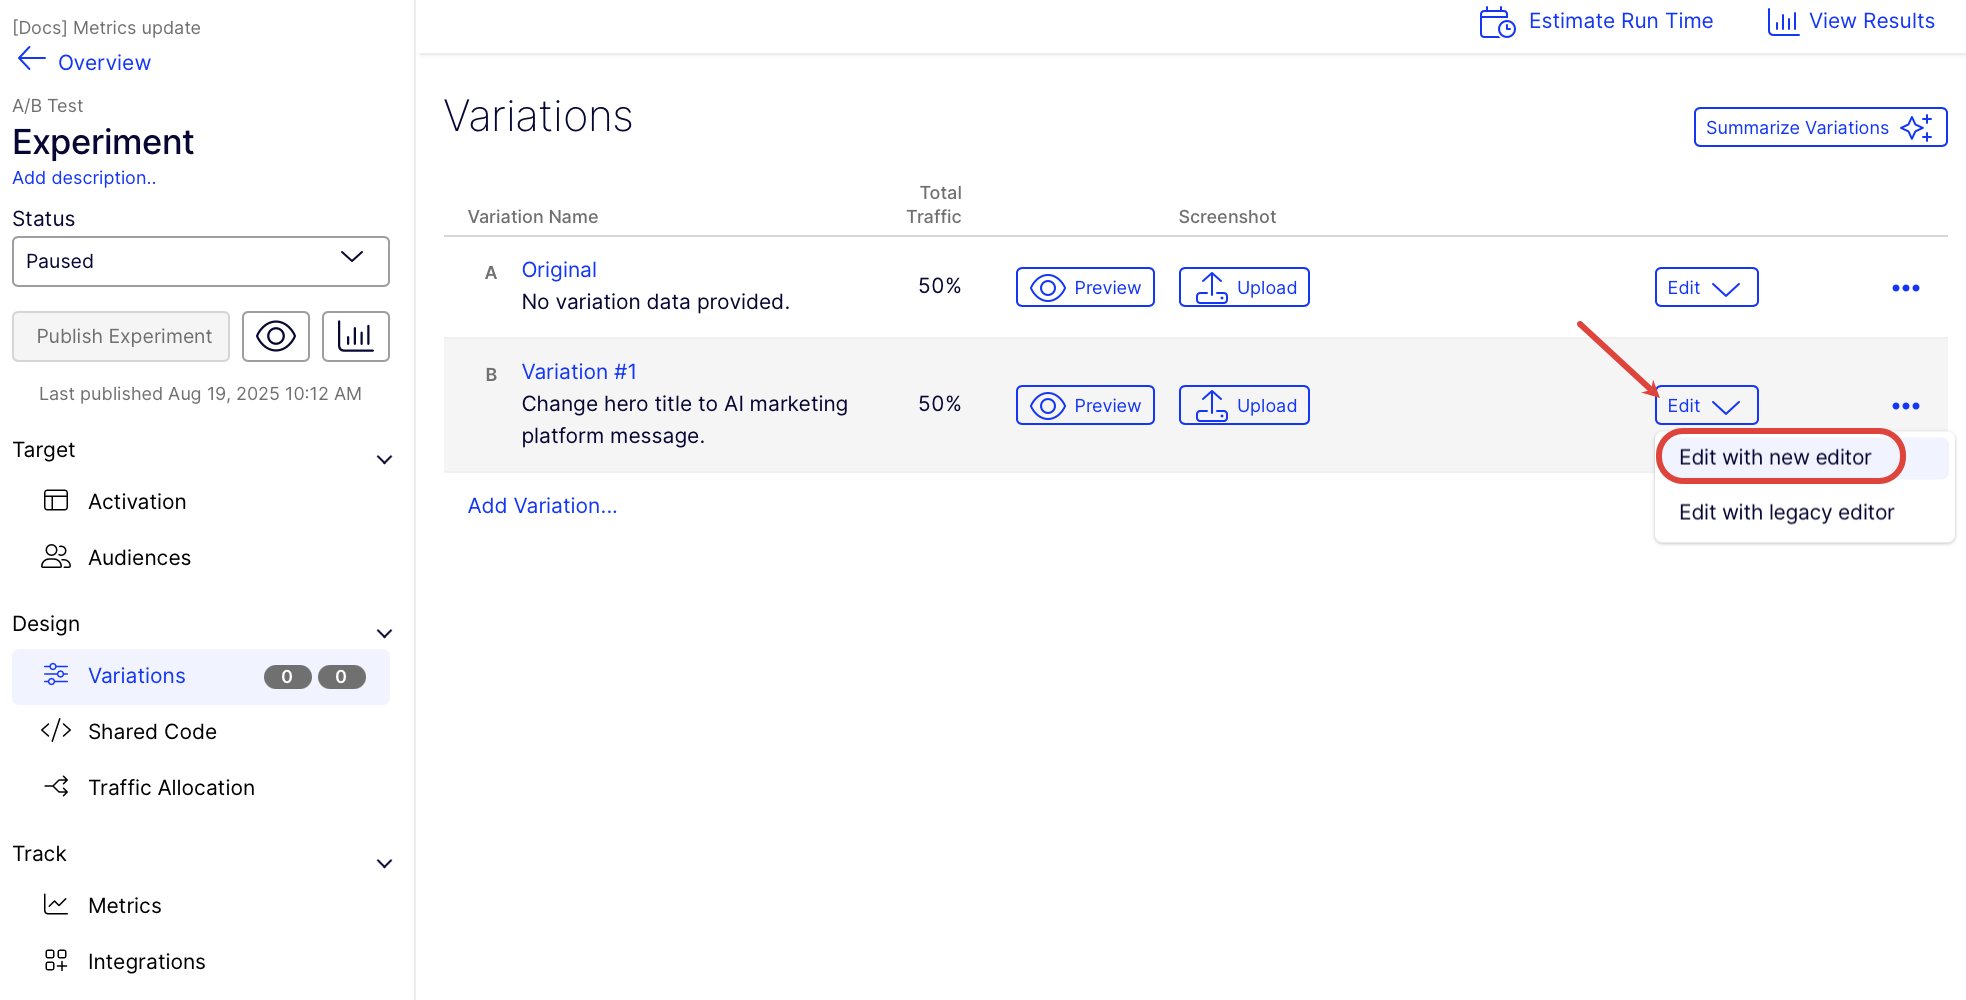This screenshot has width=1966, height=1000.
Task: Upload a screenshot for Variation #1
Action: pyautogui.click(x=1244, y=405)
